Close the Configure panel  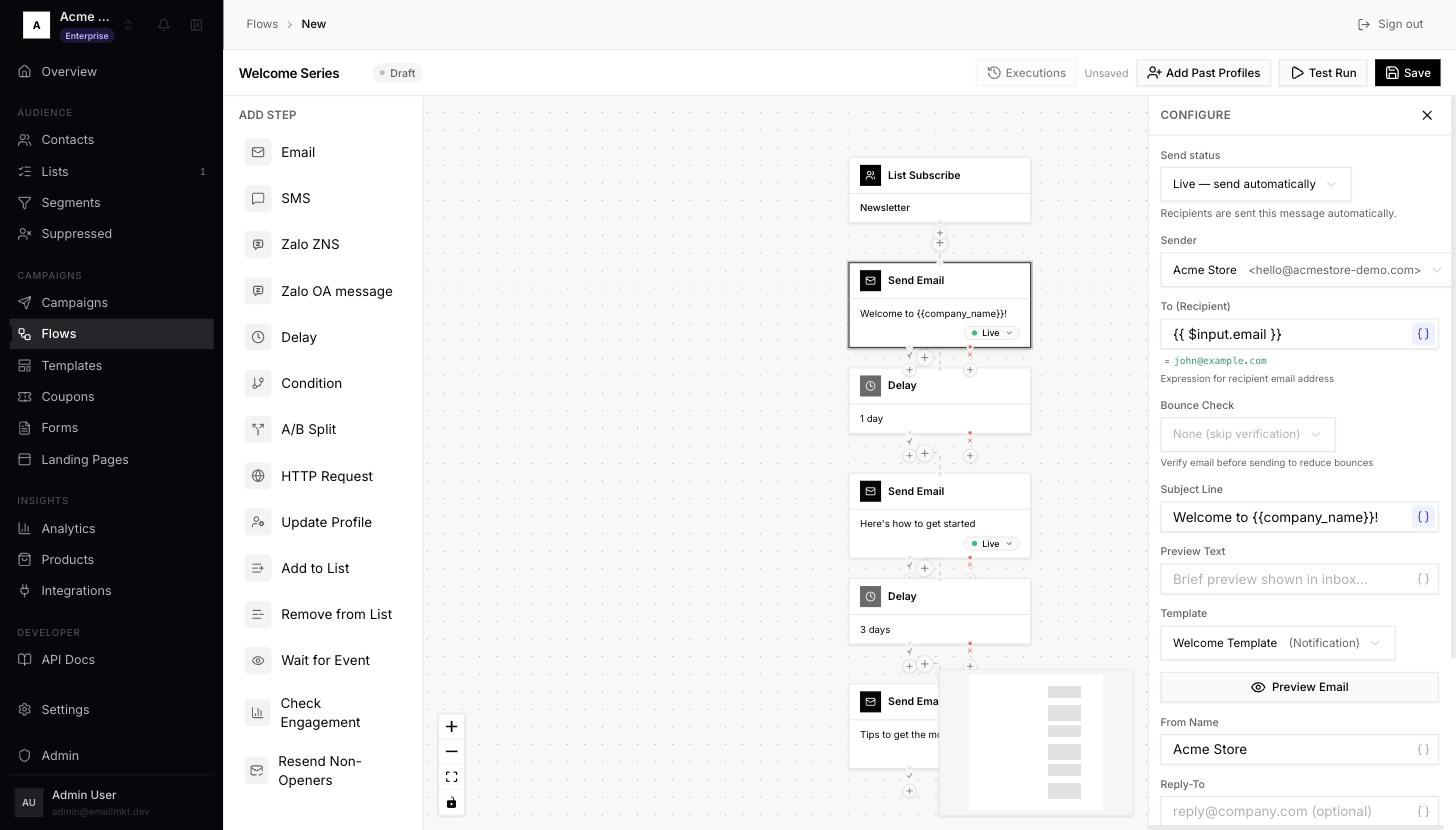pos(1427,116)
